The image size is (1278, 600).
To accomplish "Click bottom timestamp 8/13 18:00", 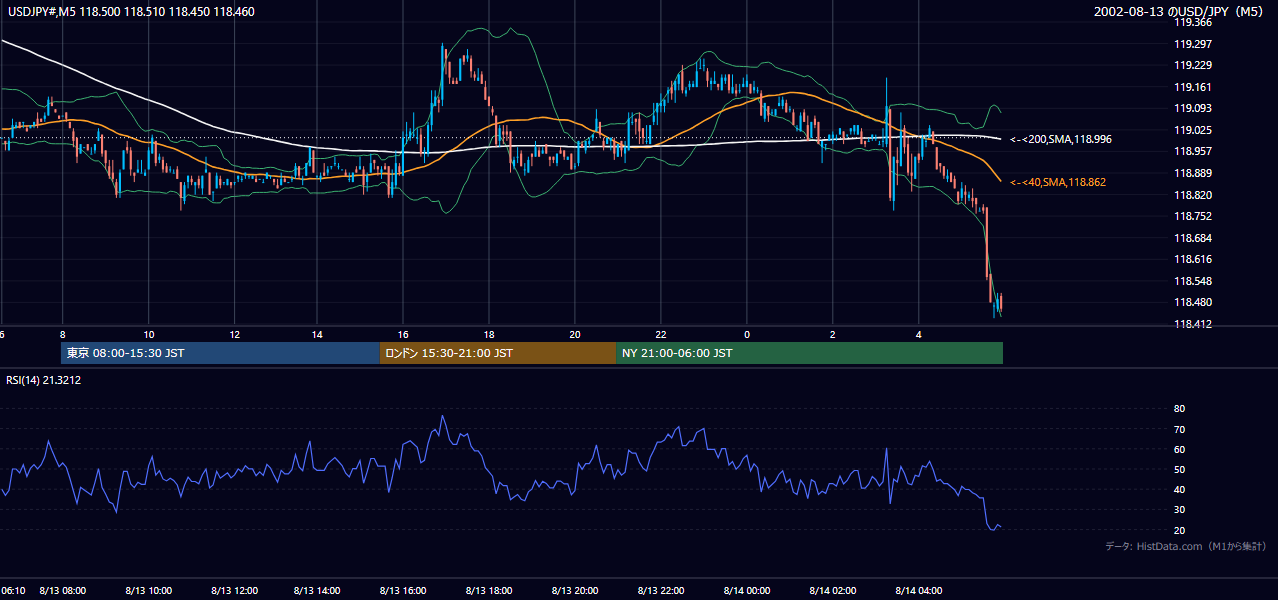I will coord(490,590).
